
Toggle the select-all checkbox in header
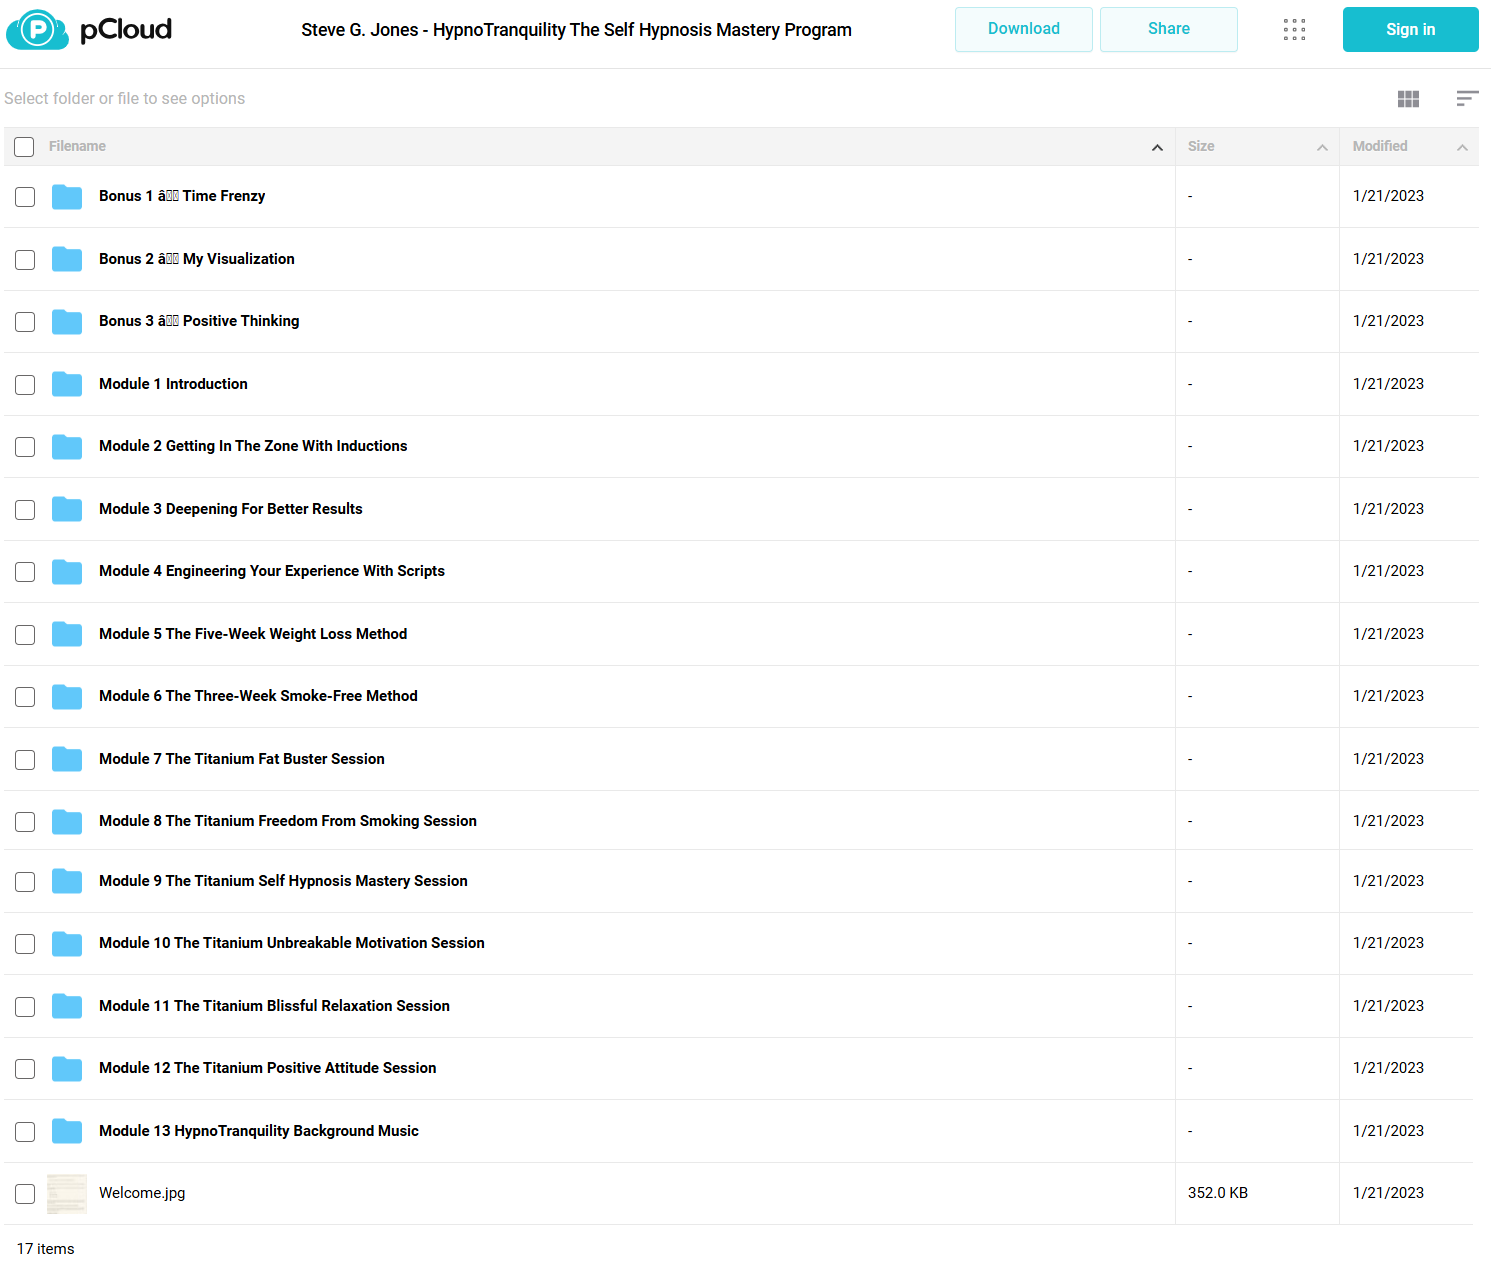pyautogui.click(x=25, y=147)
